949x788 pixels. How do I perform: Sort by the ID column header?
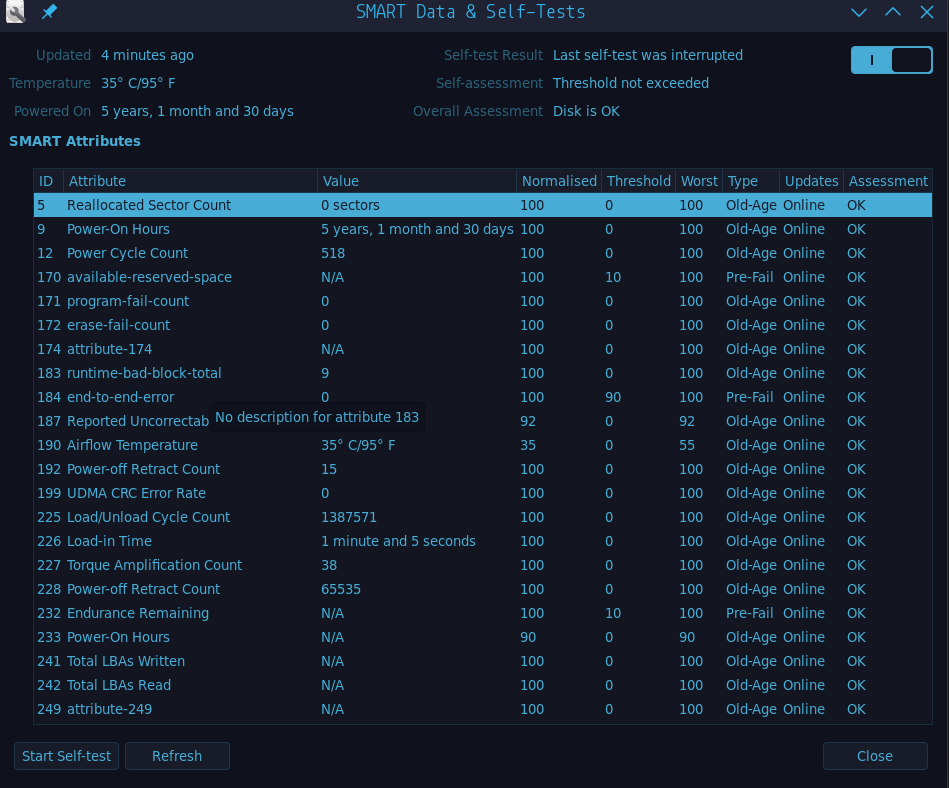pyautogui.click(x=46, y=181)
